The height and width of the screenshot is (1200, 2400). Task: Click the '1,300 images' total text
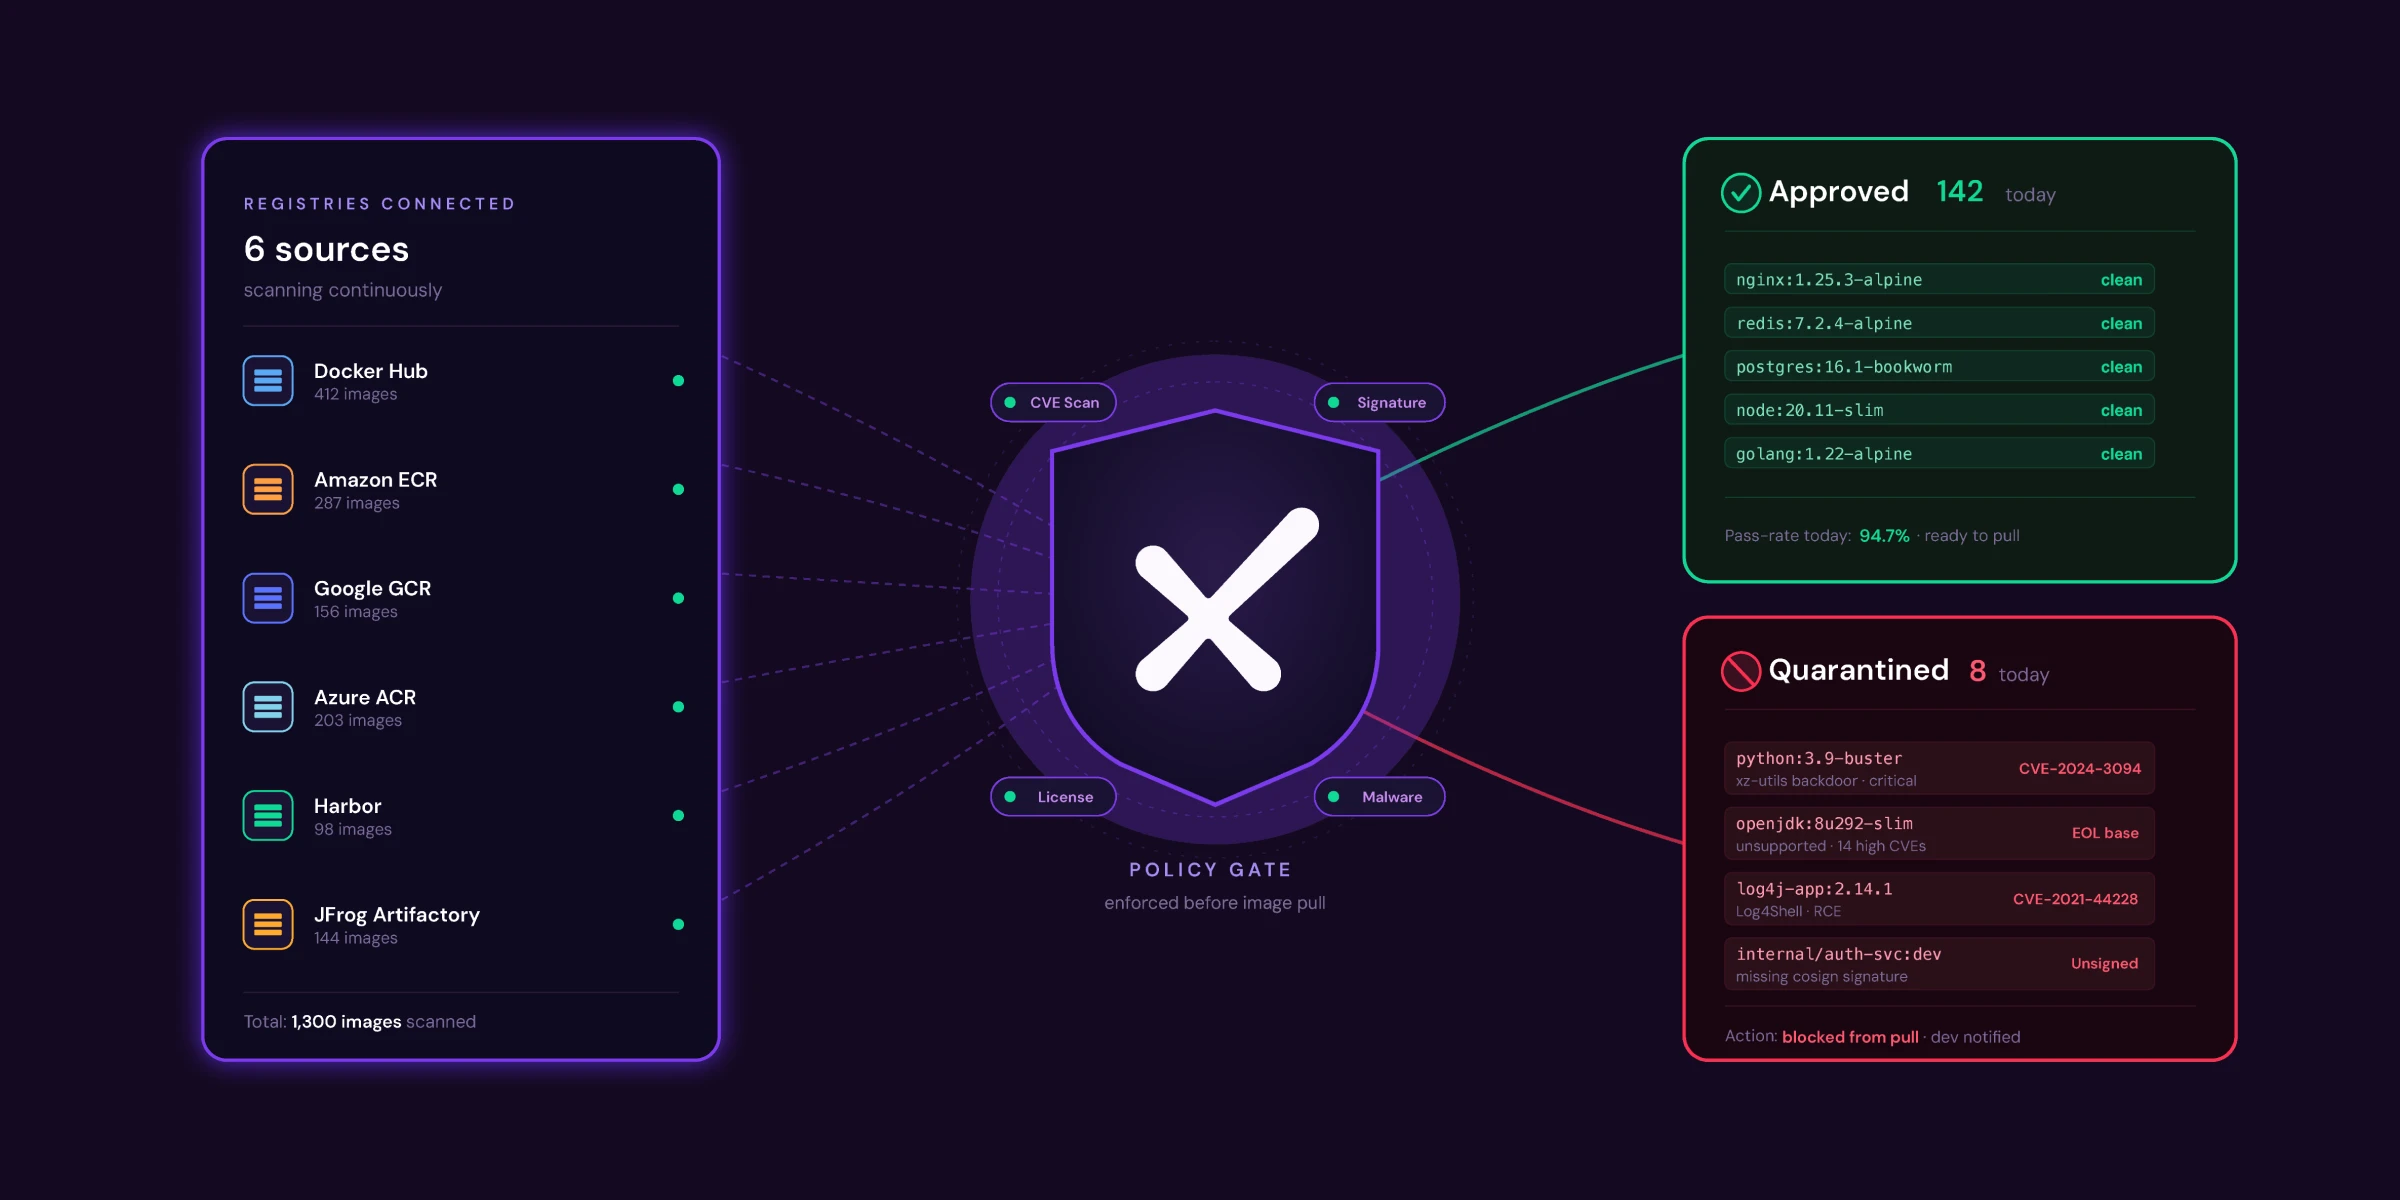(346, 1021)
